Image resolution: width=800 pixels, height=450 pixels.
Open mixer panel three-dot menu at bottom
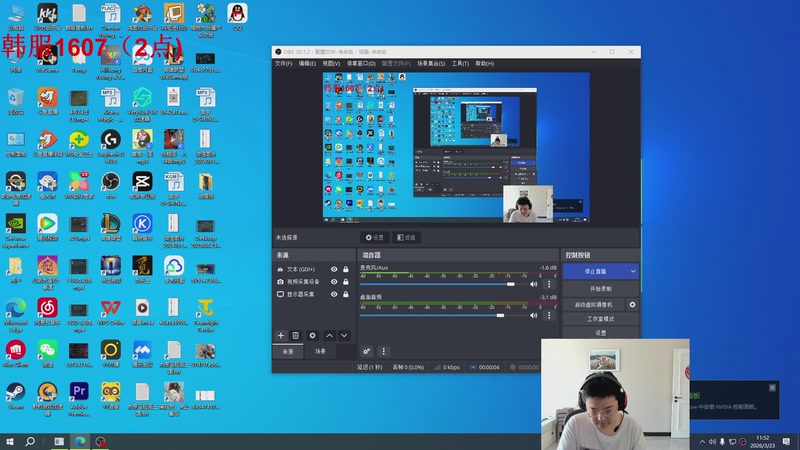point(384,351)
